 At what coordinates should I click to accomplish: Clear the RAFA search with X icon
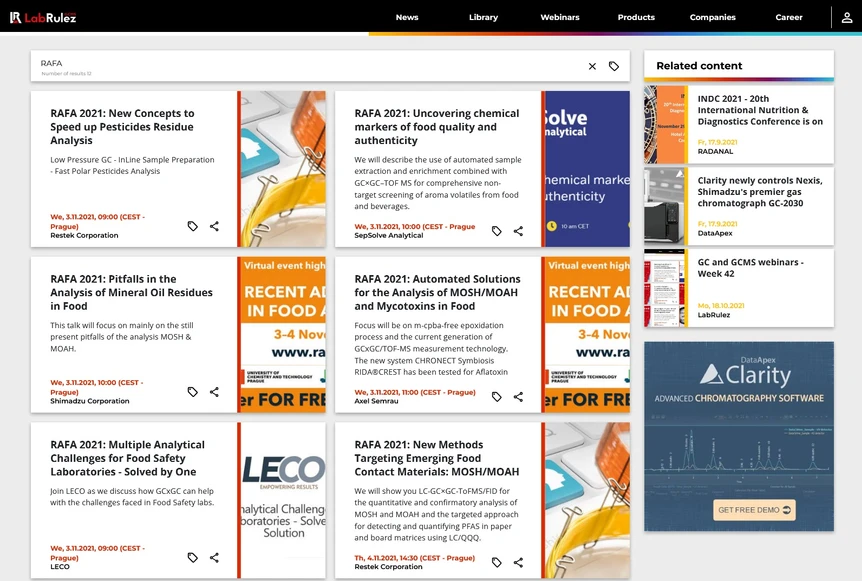point(592,67)
